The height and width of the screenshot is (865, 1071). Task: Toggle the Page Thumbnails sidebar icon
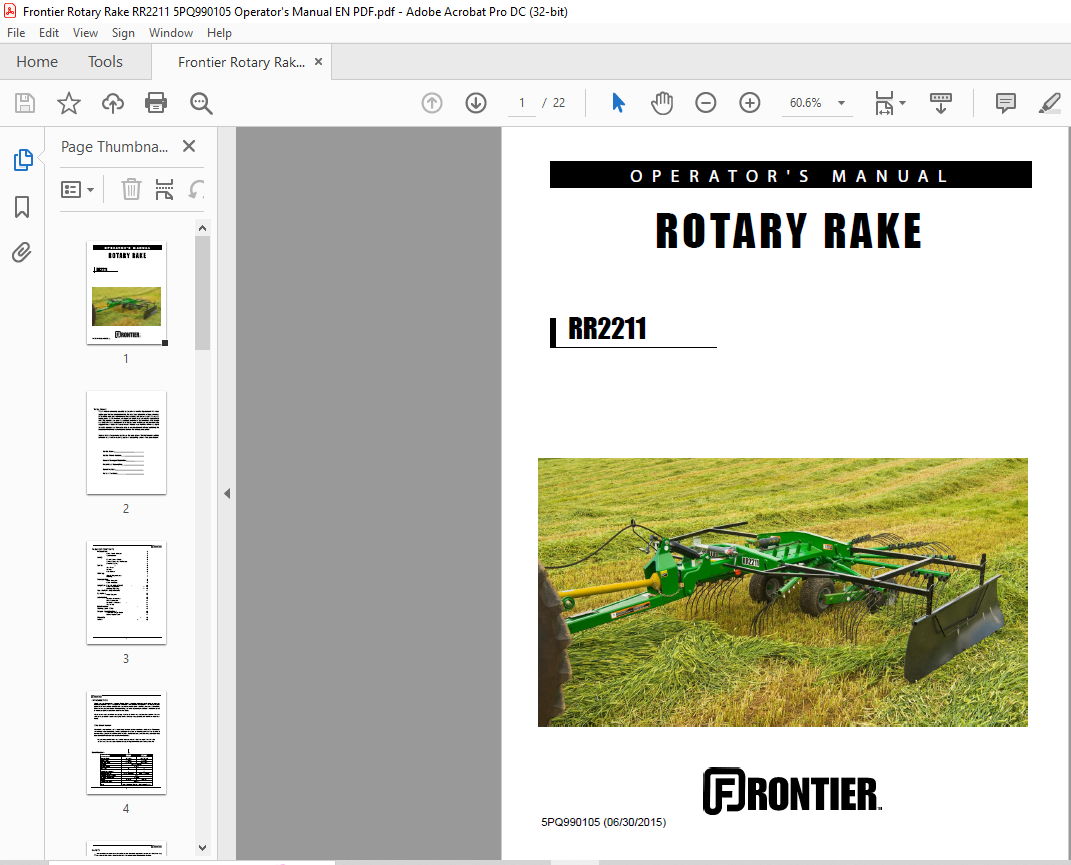[23, 160]
